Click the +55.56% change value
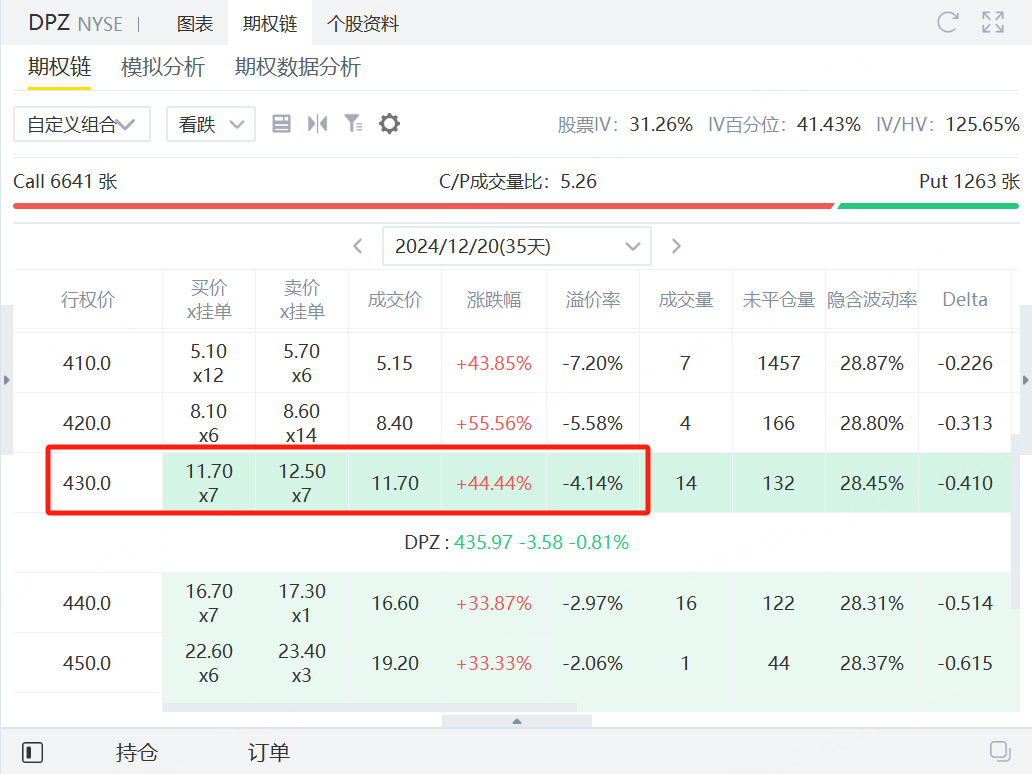 (494, 423)
